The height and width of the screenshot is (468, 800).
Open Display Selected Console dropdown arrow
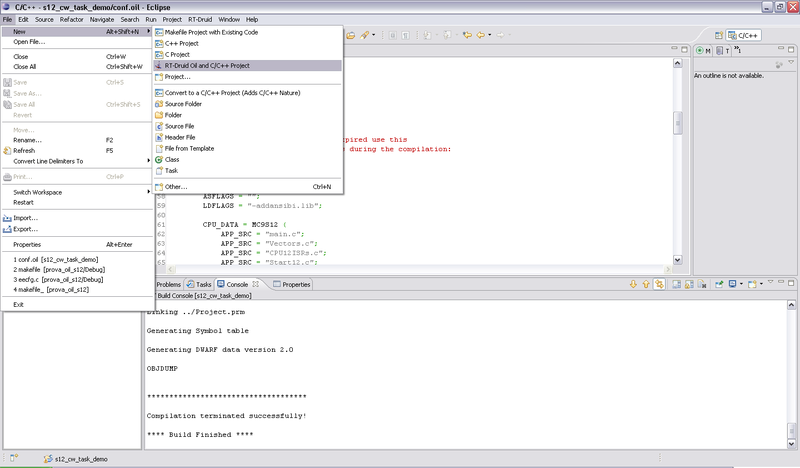tap(741, 284)
